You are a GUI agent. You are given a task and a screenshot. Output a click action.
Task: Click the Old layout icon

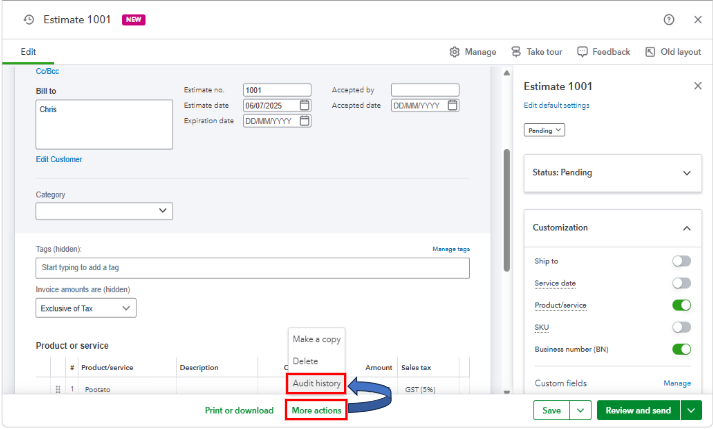[650, 52]
